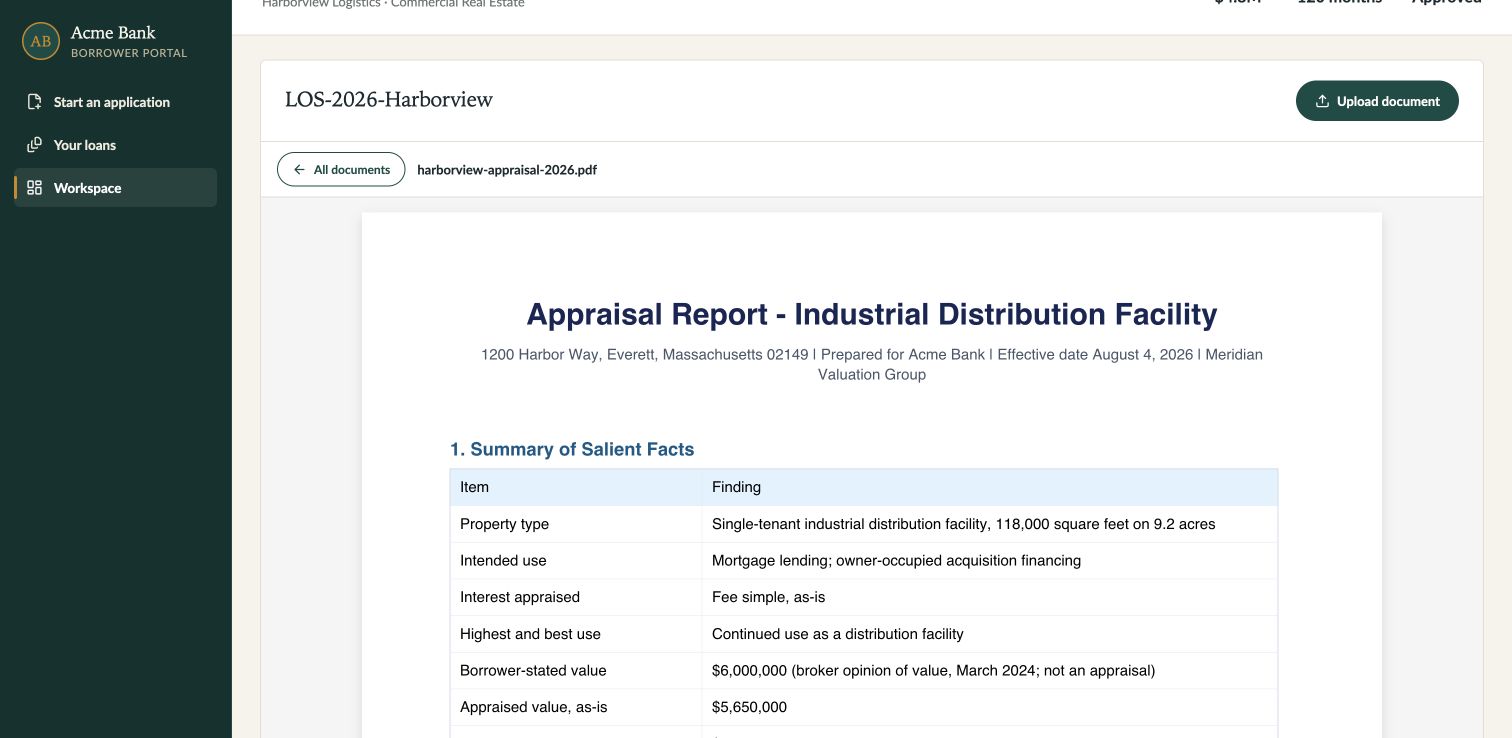Click the Highest and best use label

530,634
